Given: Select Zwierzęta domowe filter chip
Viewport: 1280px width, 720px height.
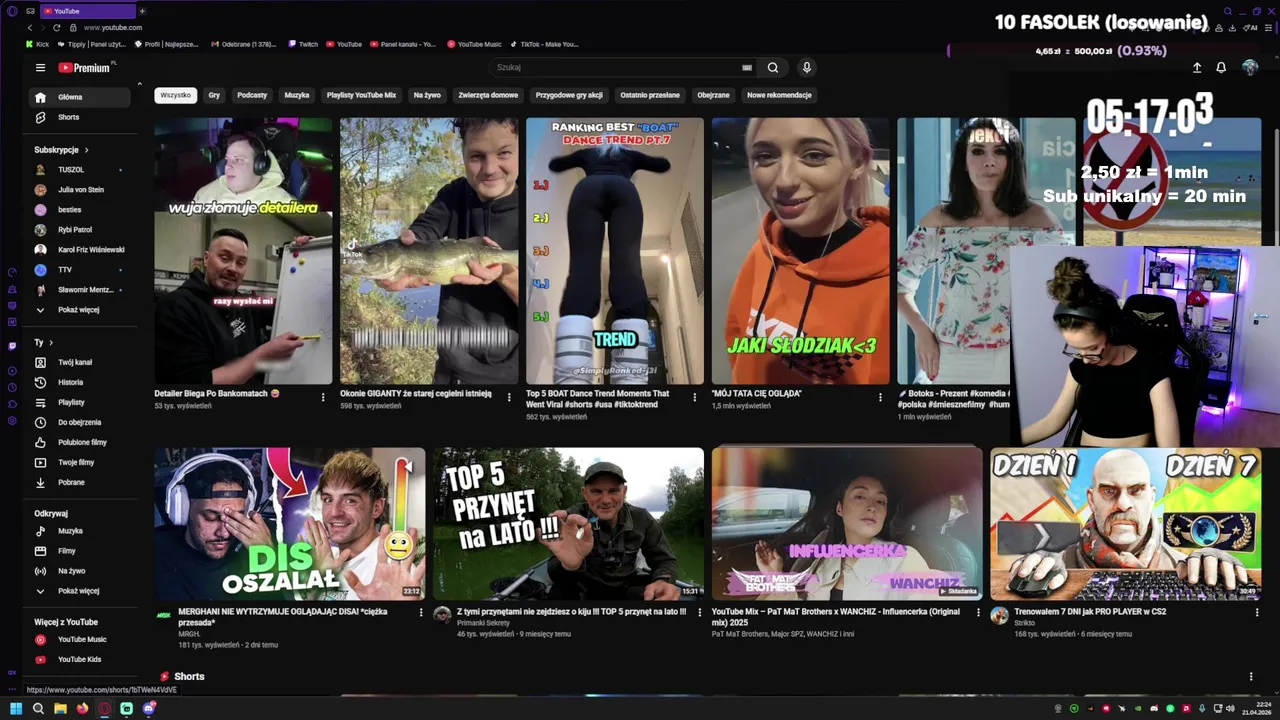Looking at the screenshot, I should 488,95.
